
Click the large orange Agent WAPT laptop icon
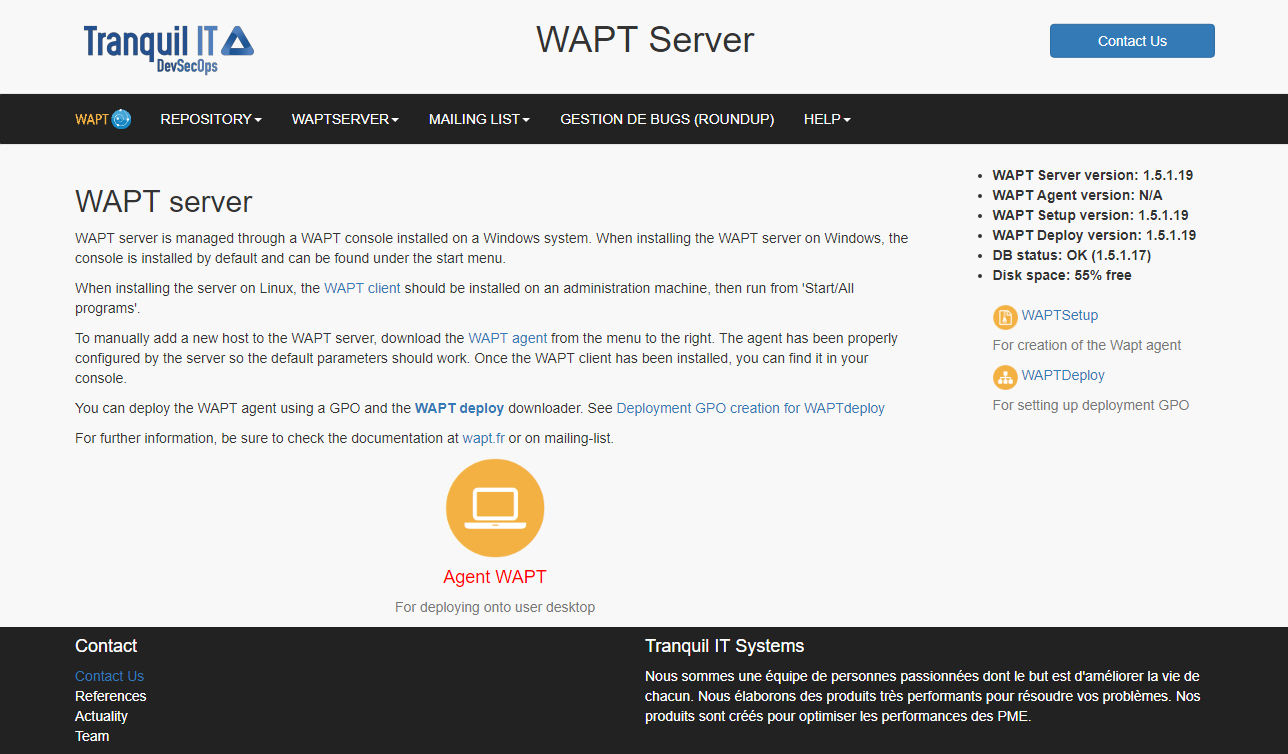(x=495, y=508)
